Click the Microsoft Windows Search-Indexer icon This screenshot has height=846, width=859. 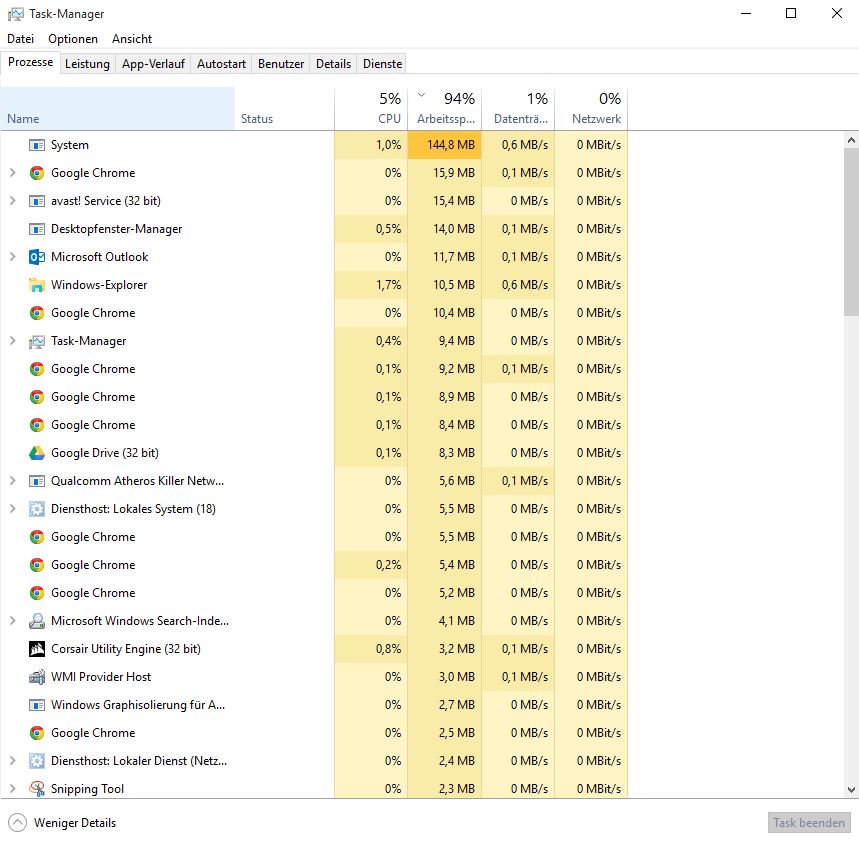click(37, 621)
